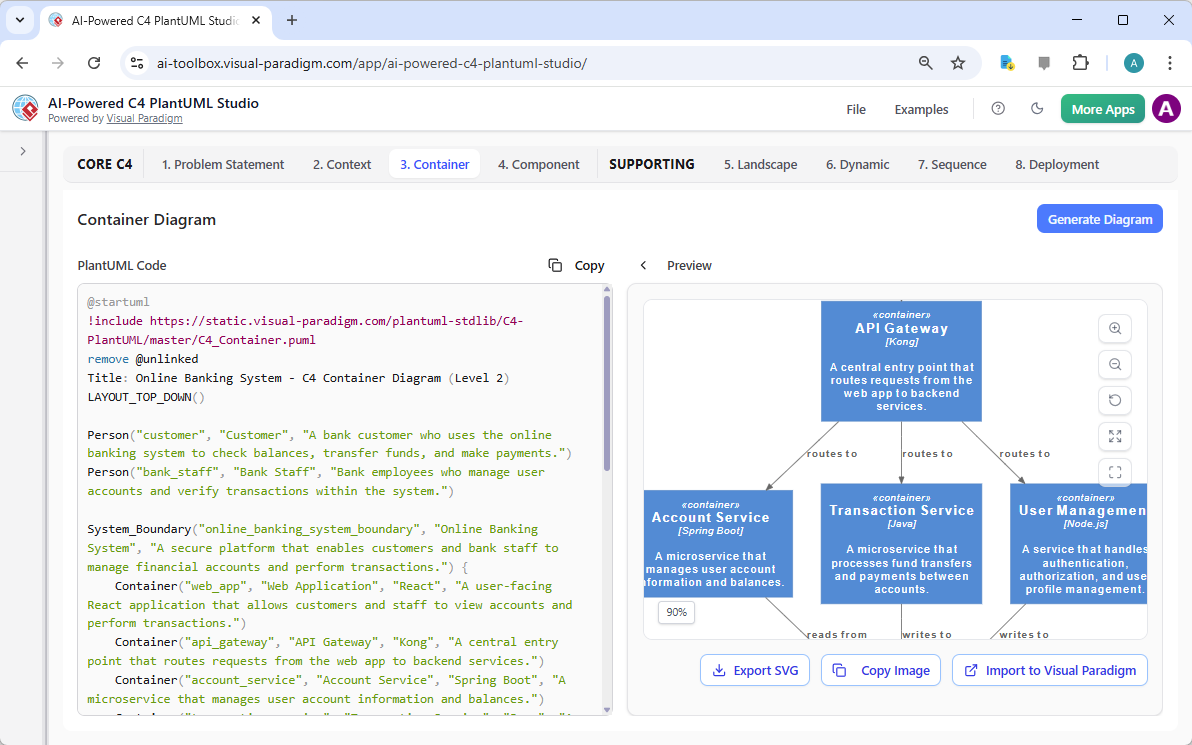This screenshot has width=1192, height=745.
Task: Open the File menu
Action: [x=856, y=109]
